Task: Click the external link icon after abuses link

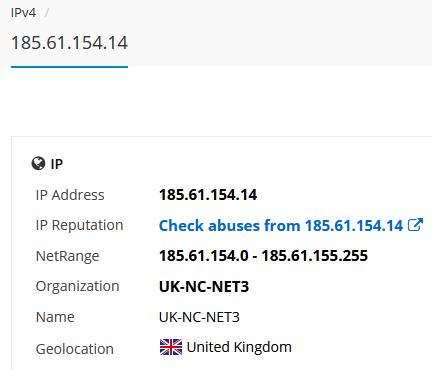Action: [415, 225]
